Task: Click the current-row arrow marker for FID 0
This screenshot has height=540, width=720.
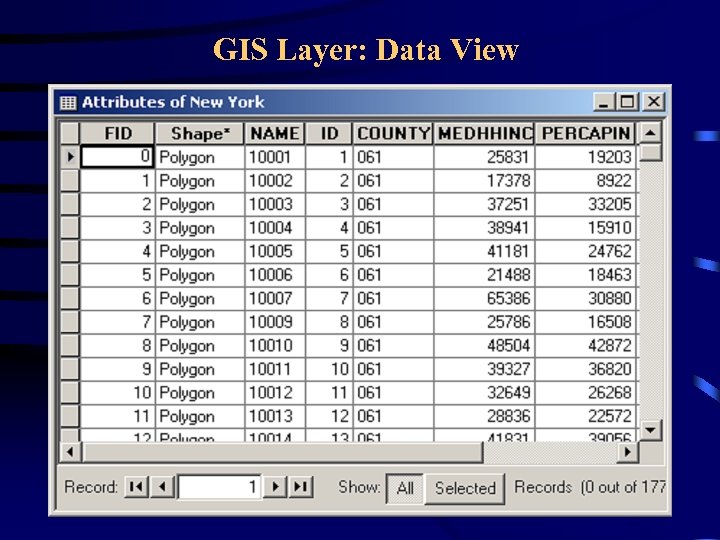Action: [x=70, y=157]
